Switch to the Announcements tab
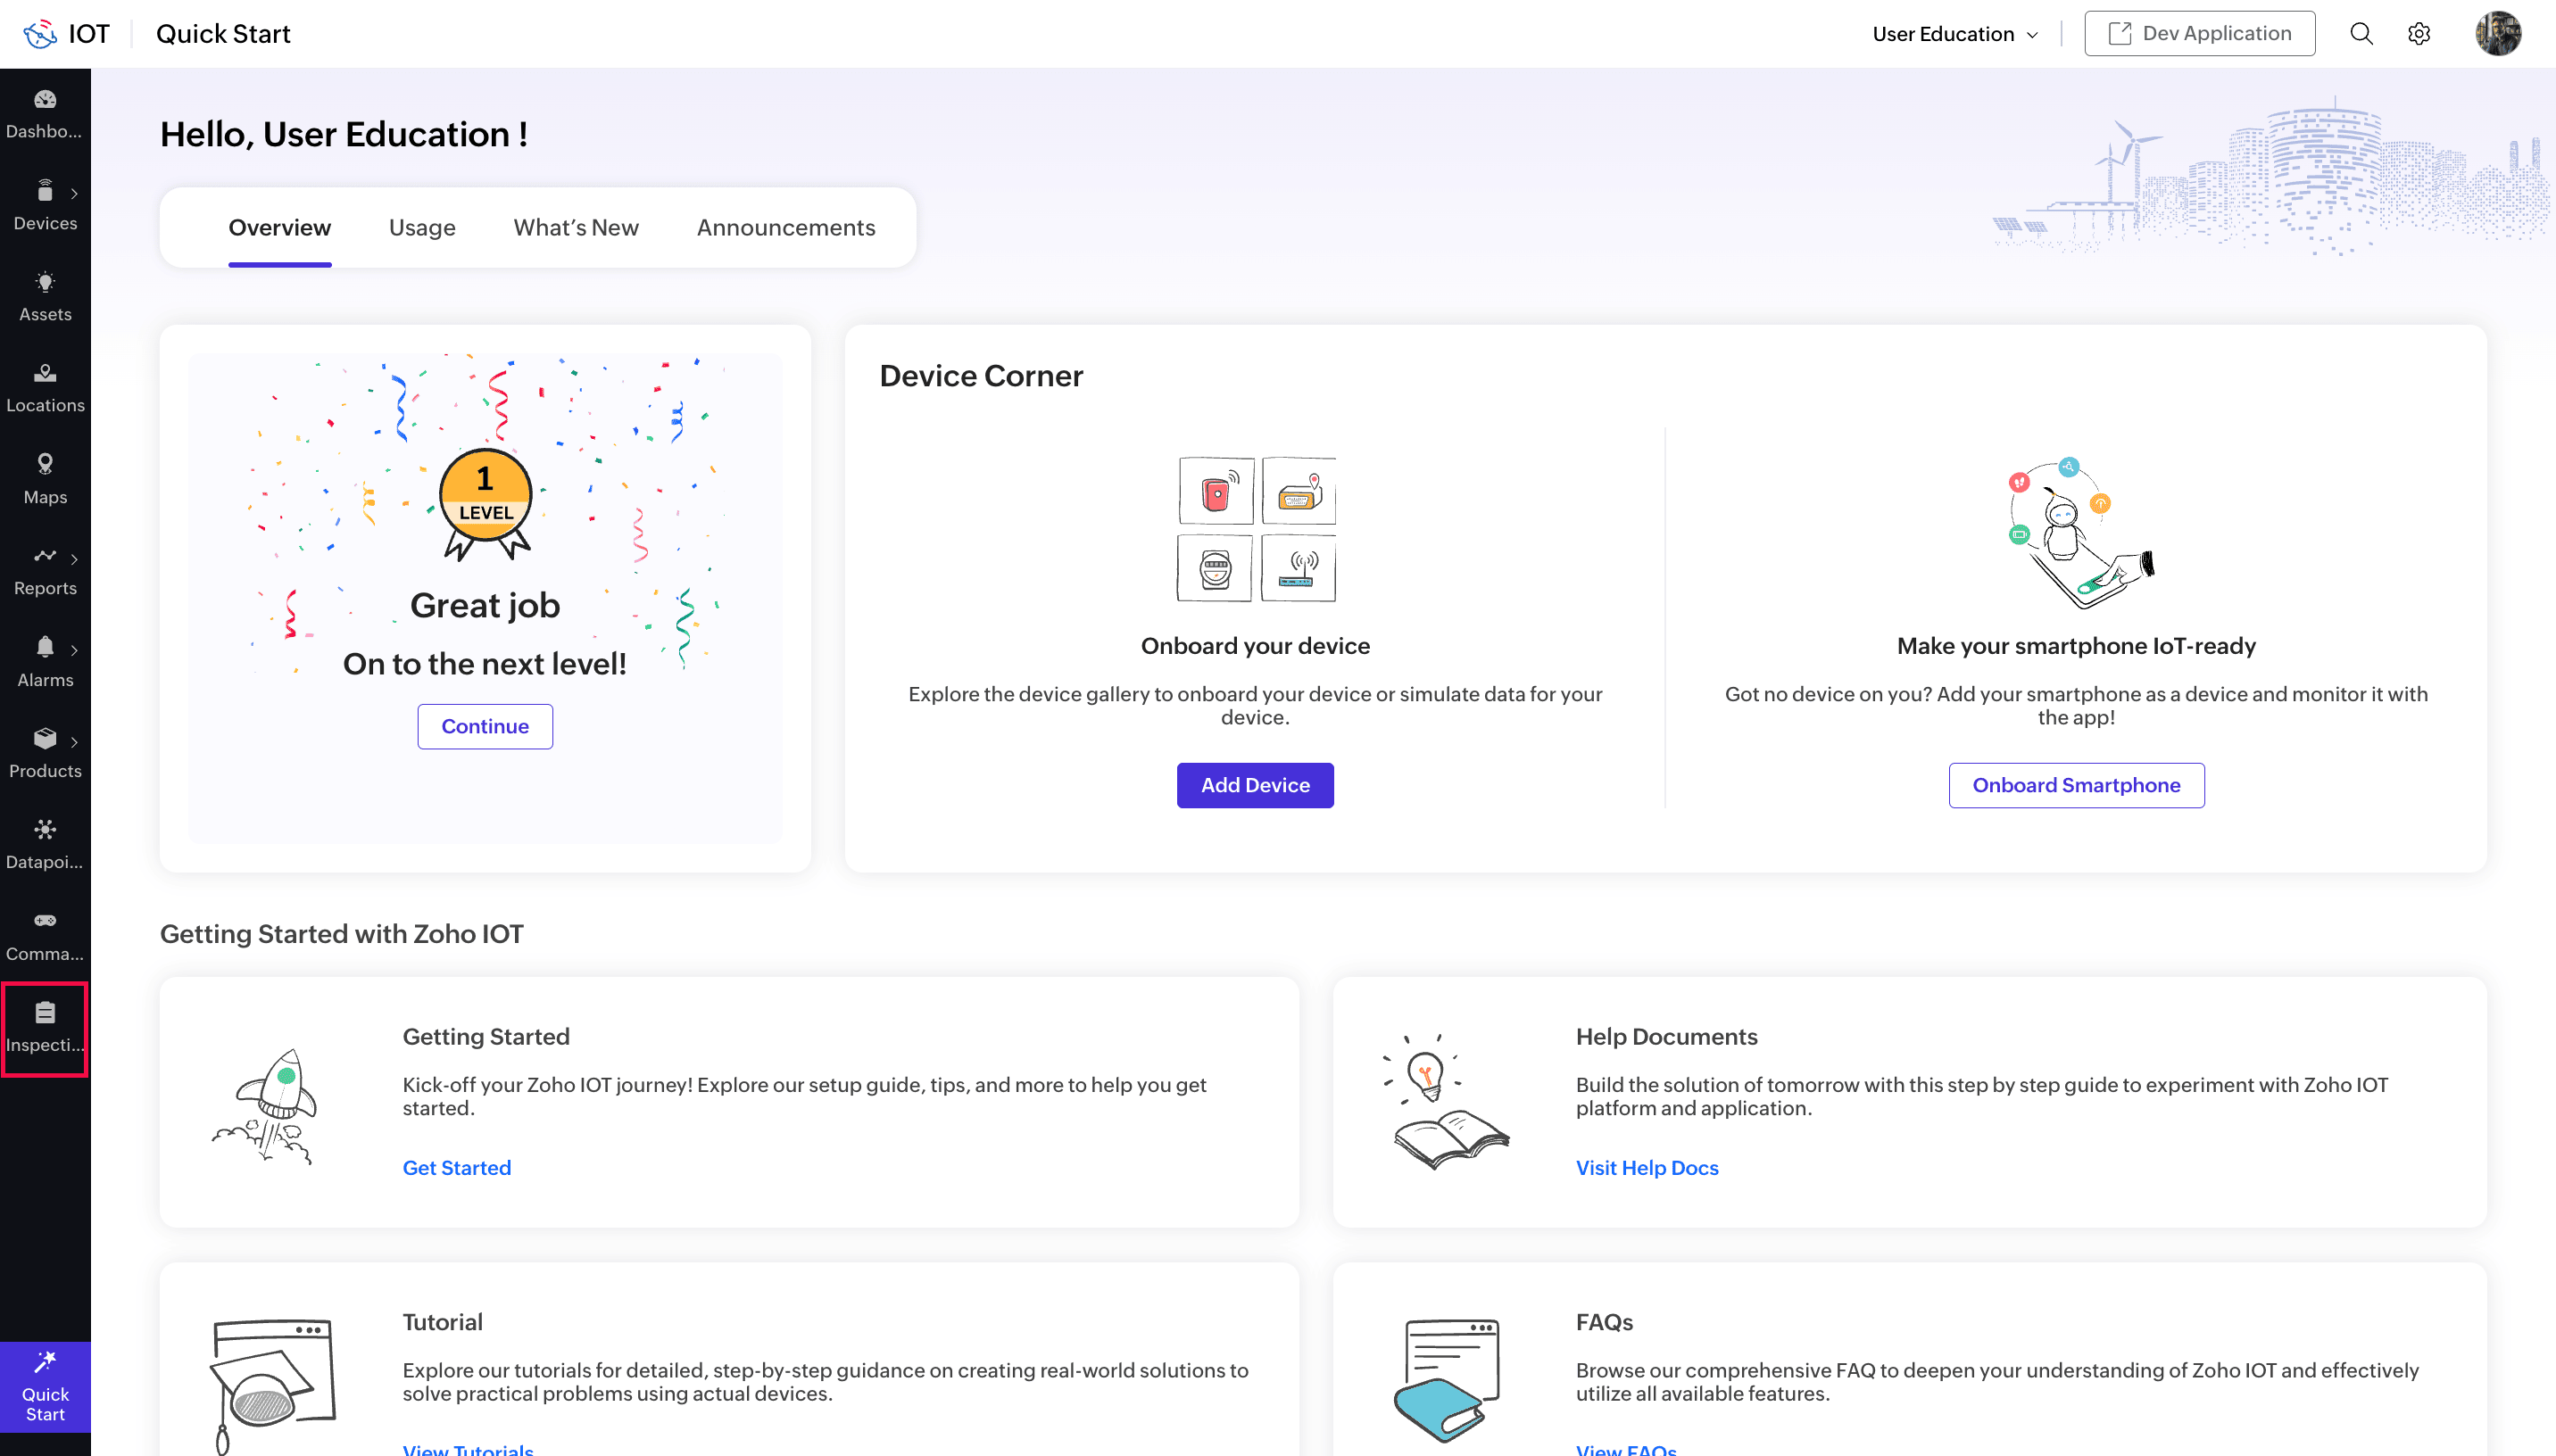 coord(785,227)
